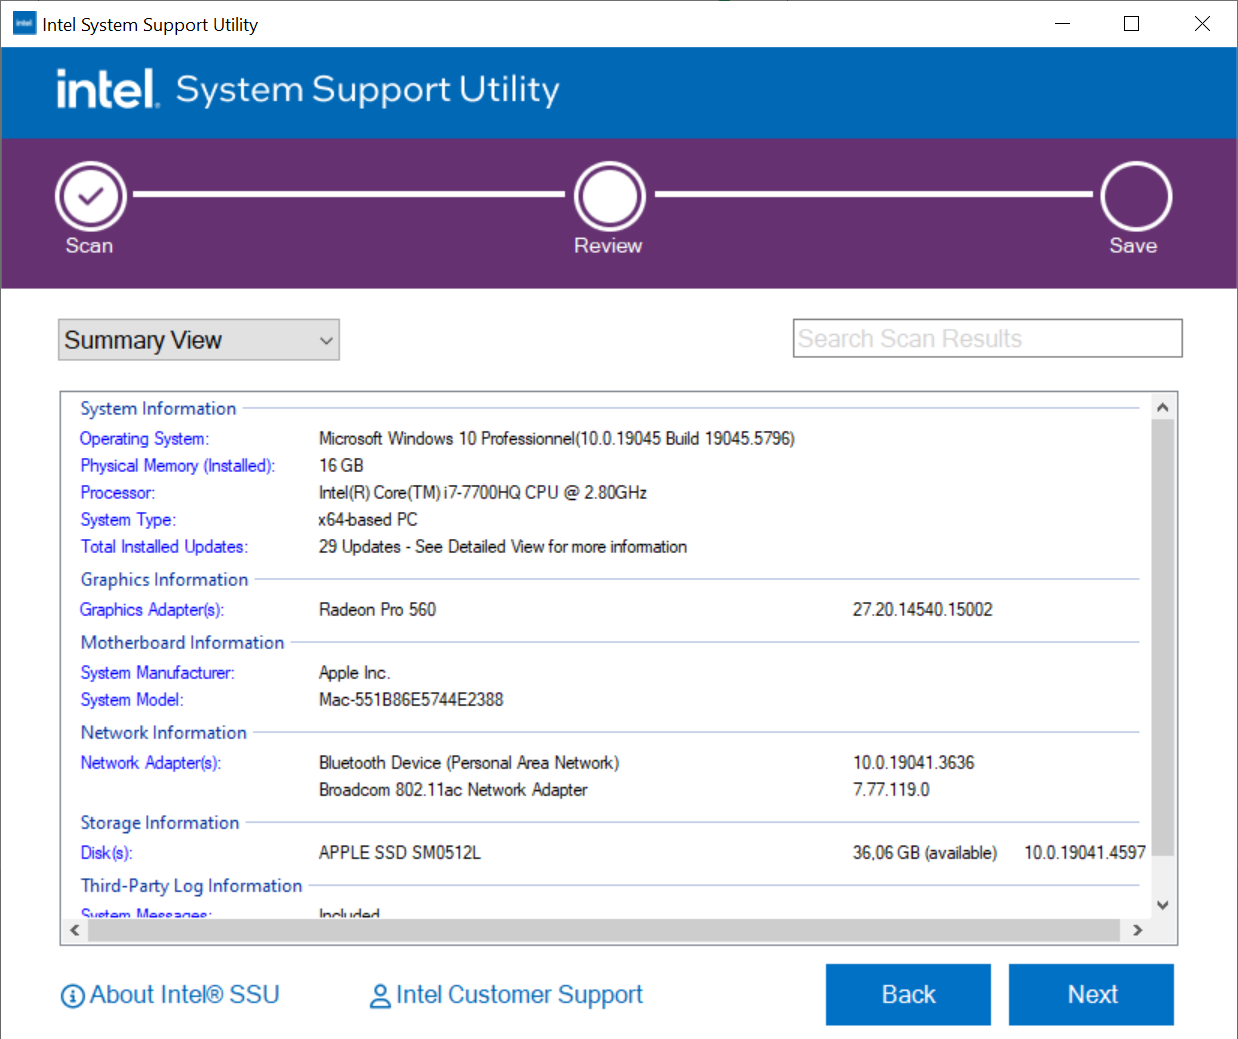Click the Apple Inc. manufacturer value
The width and height of the screenshot is (1238, 1039).
[x=354, y=673]
